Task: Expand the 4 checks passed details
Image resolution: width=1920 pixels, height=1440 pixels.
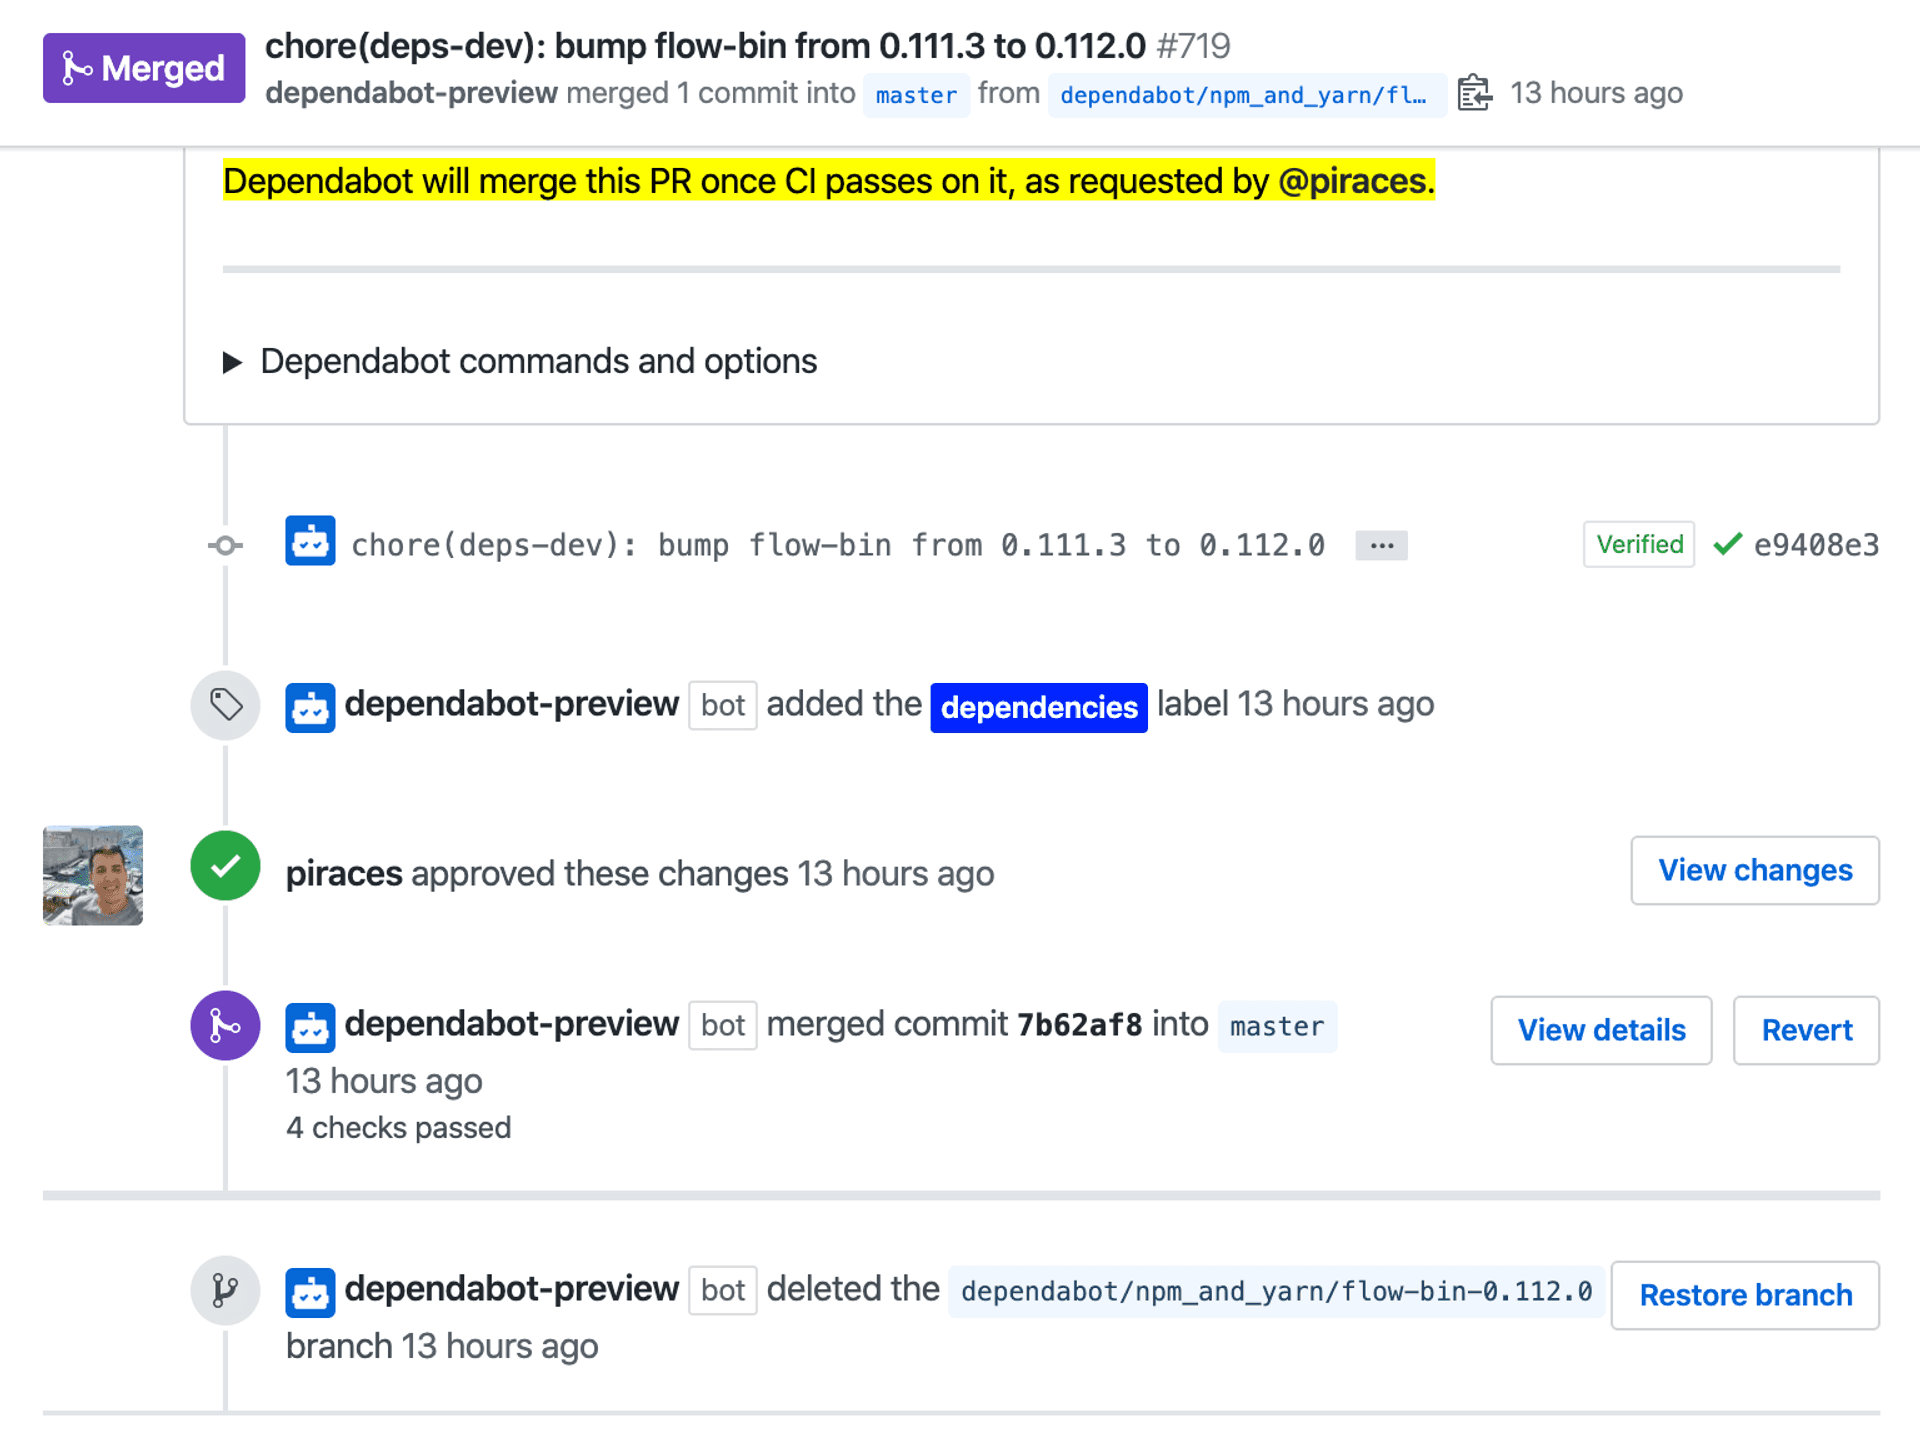Action: (398, 1127)
